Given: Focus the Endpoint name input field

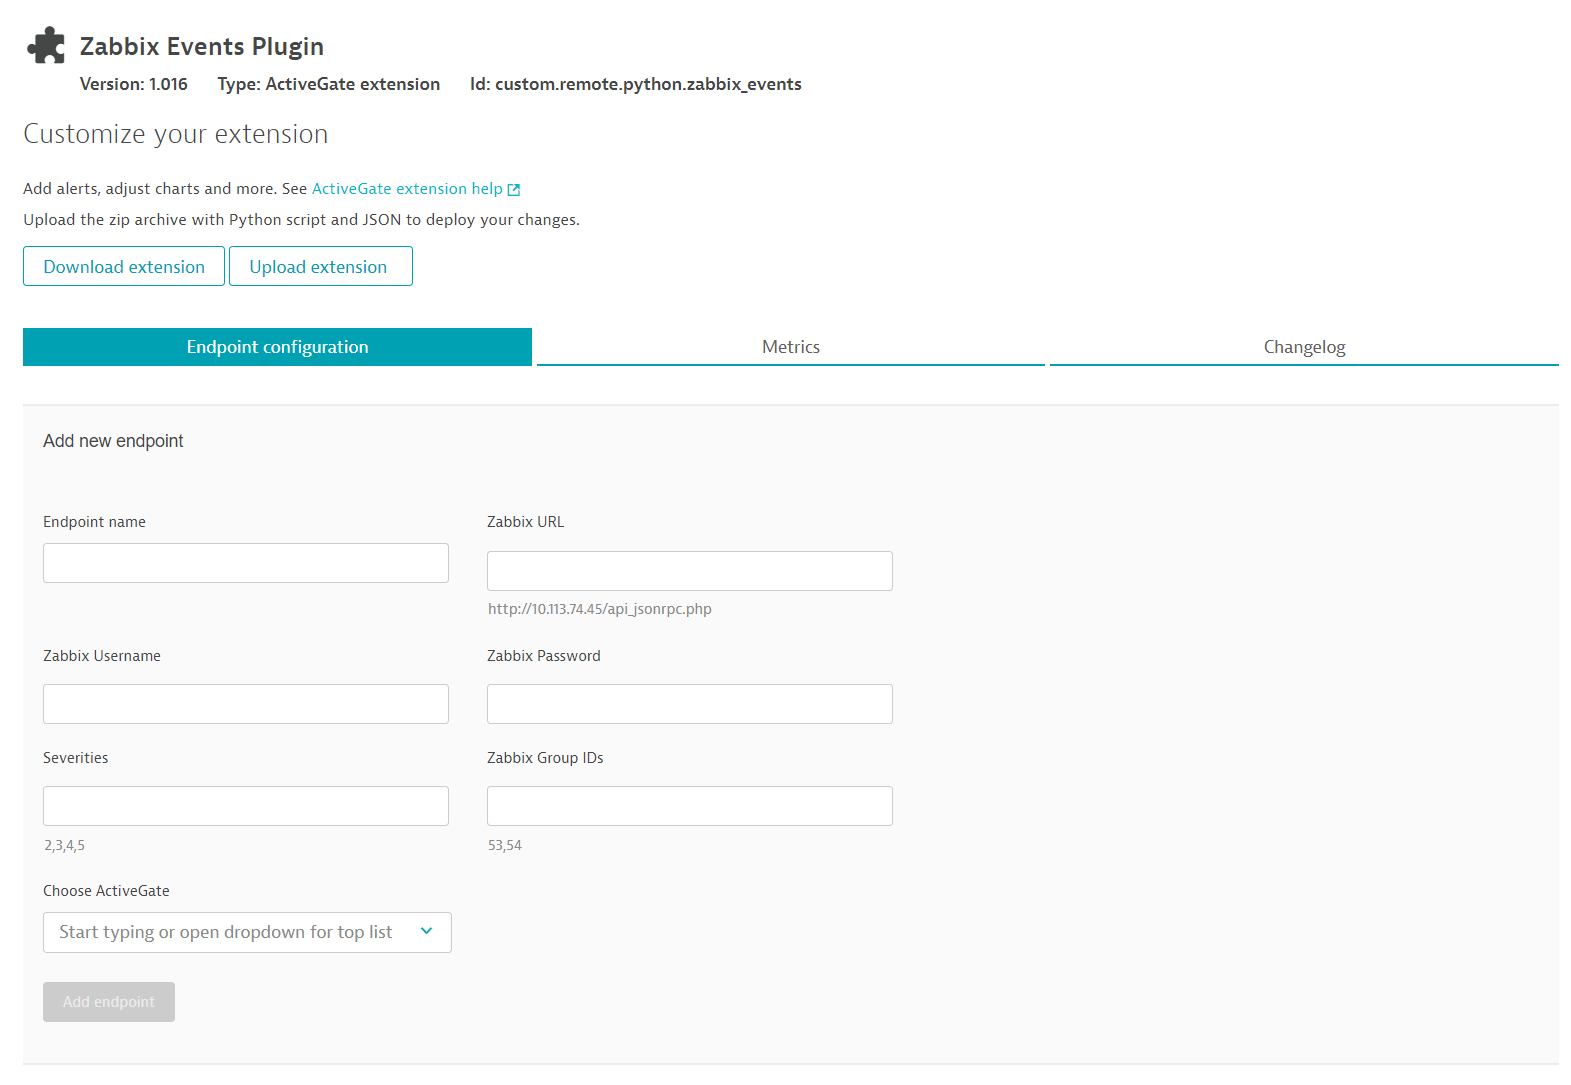Looking at the screenshot, I should click(246, 563).
